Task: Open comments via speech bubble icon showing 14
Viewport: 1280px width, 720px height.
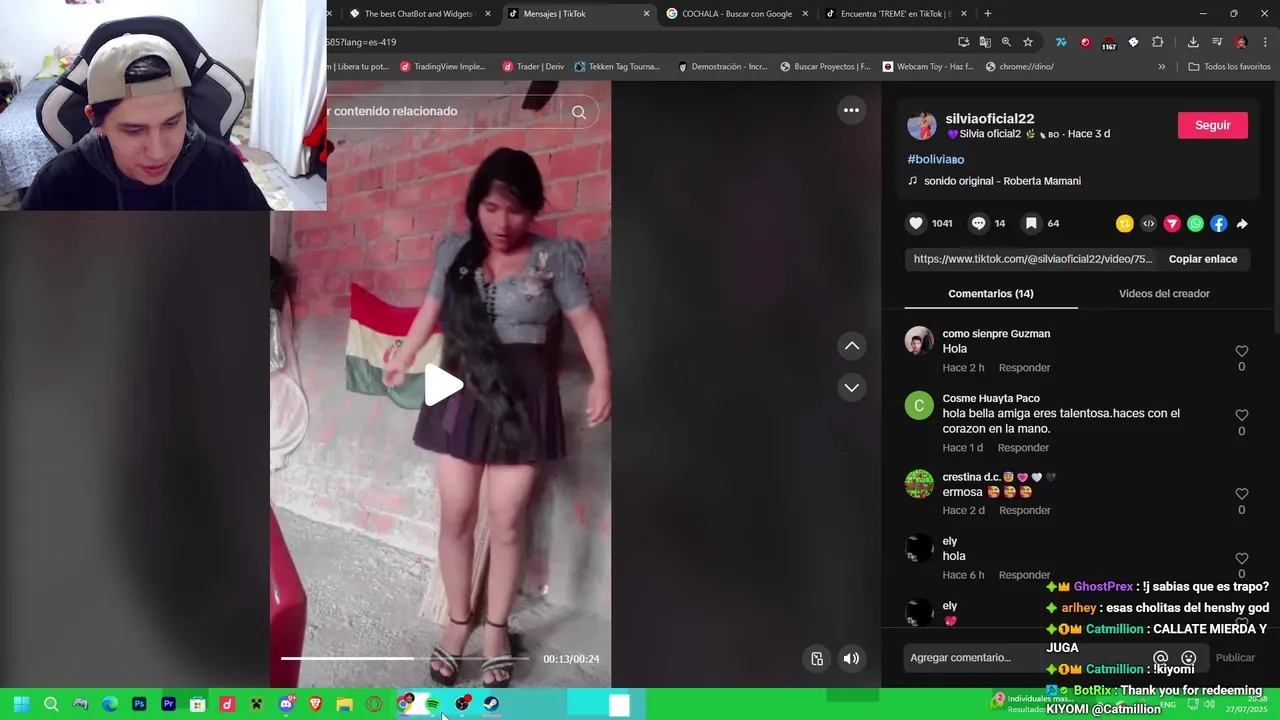Action: click(979, 223)
